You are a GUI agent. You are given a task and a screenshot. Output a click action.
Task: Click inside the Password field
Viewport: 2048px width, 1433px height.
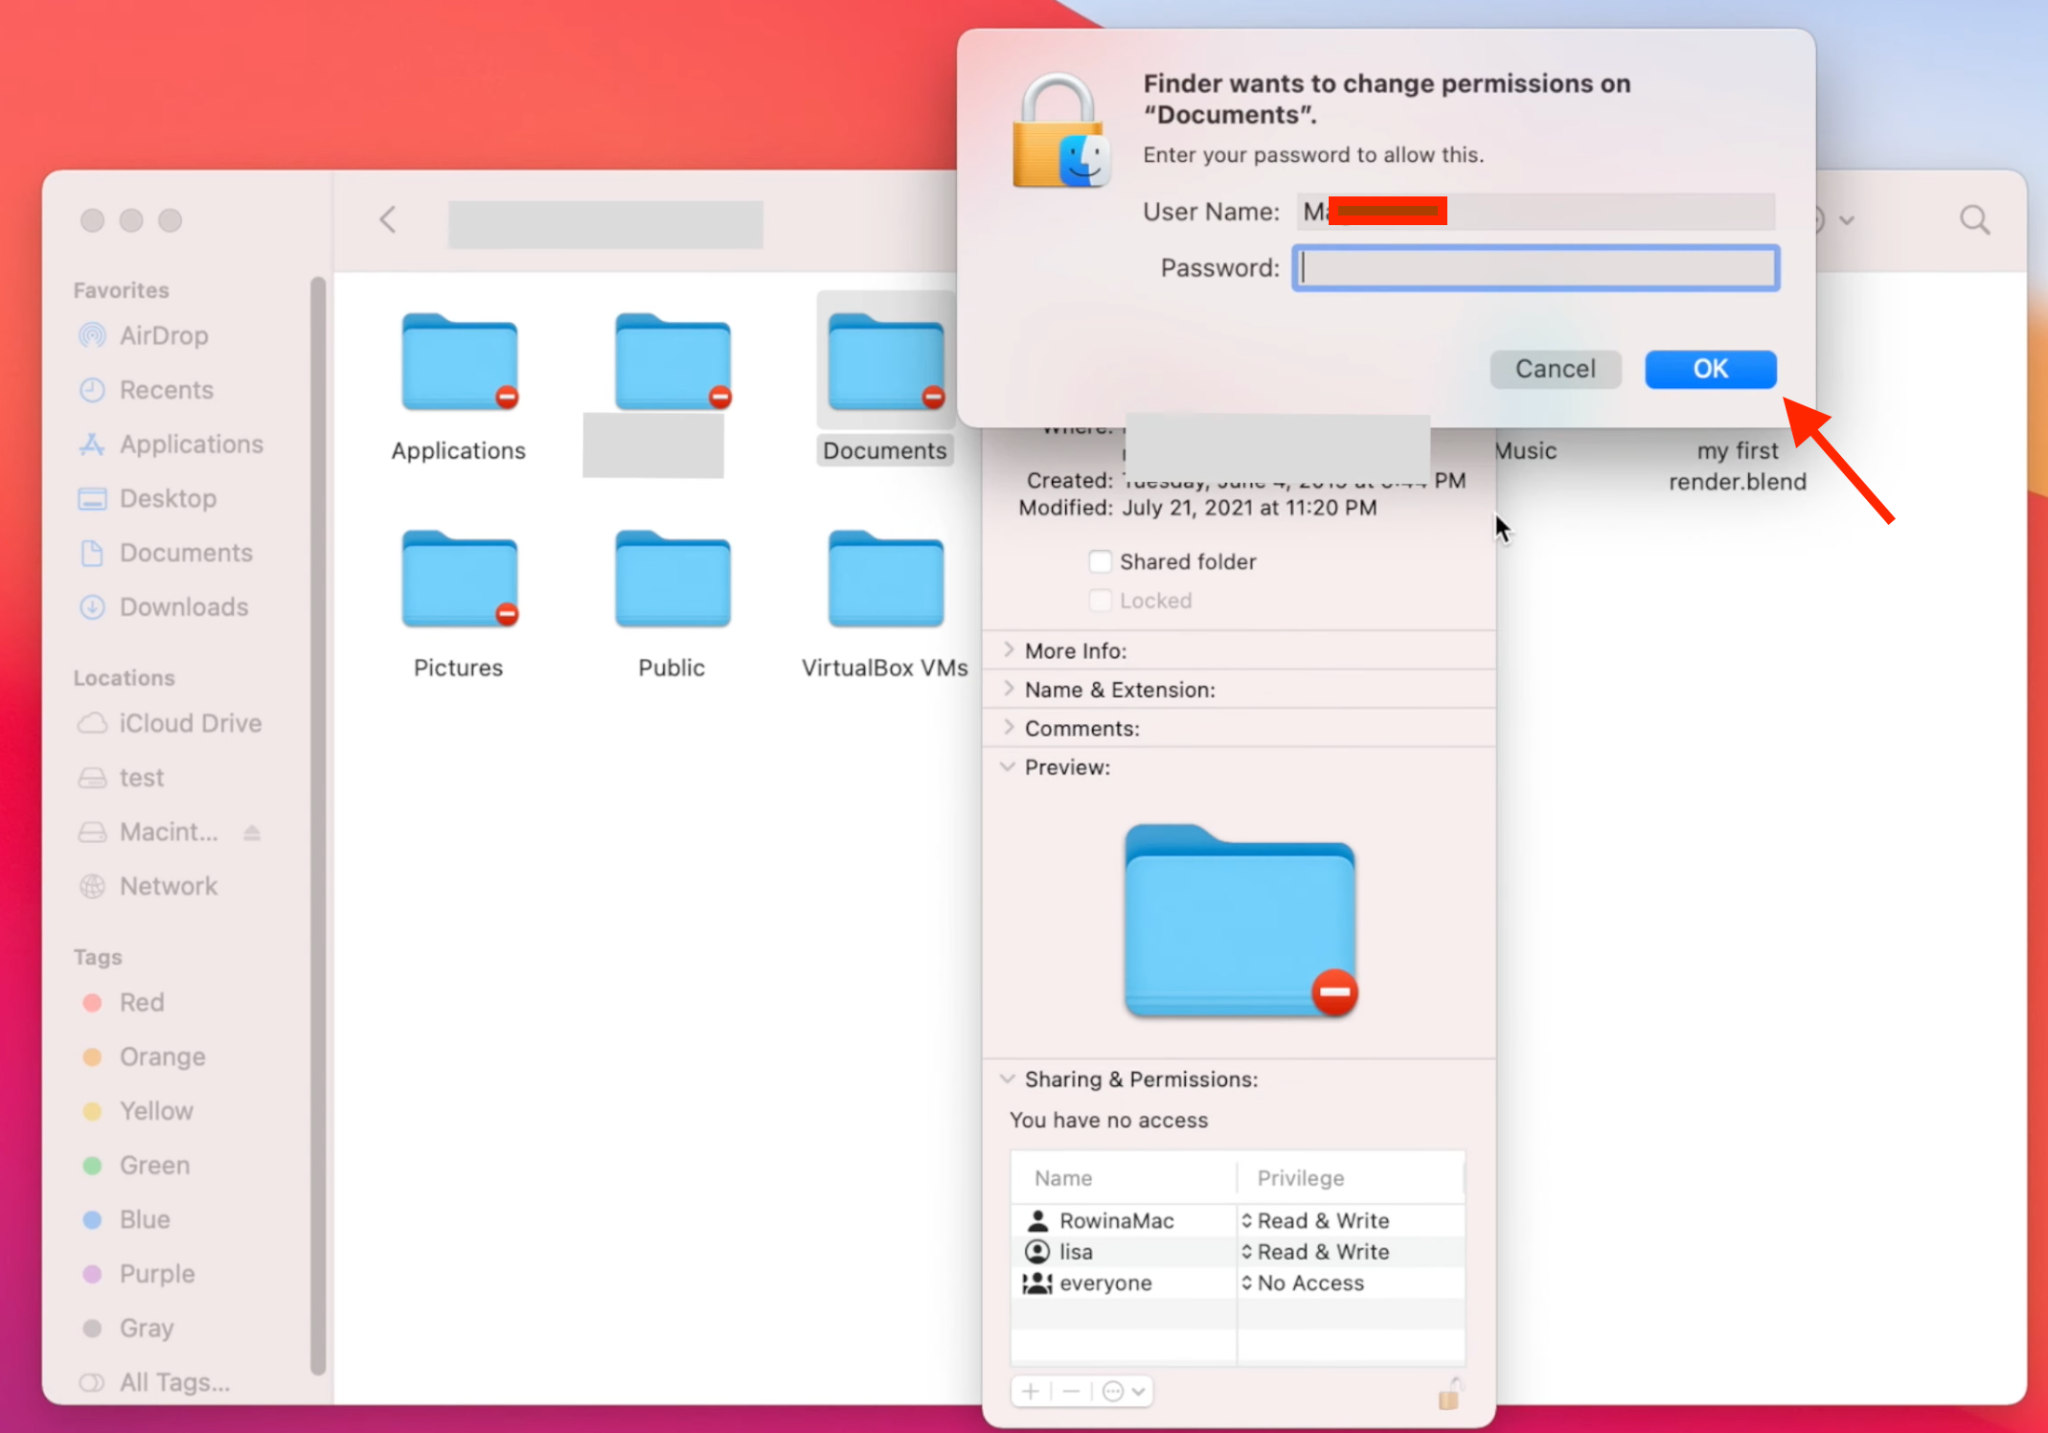pos(1533,267)
